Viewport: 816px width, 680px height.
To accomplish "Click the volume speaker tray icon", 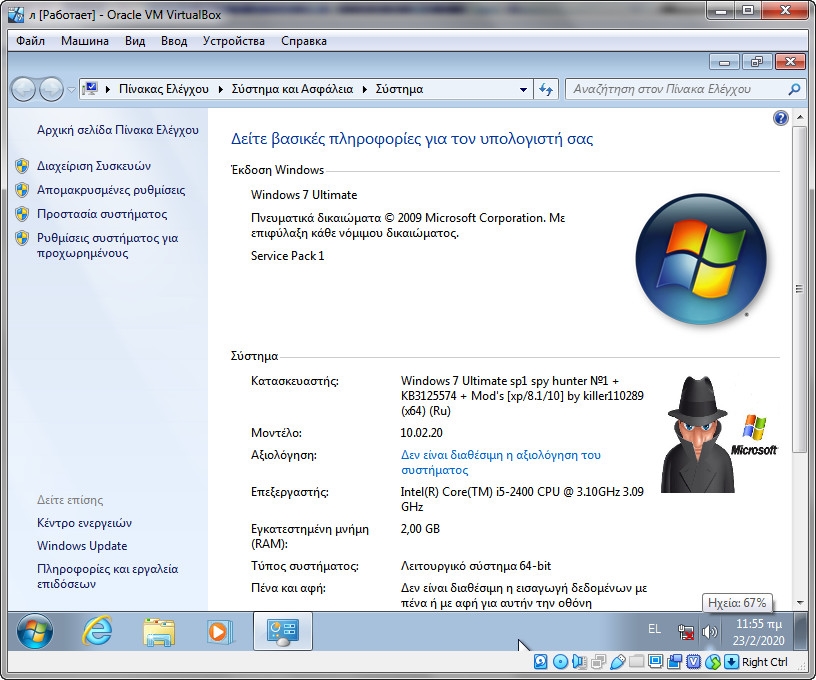I will [x=710, y=632].
